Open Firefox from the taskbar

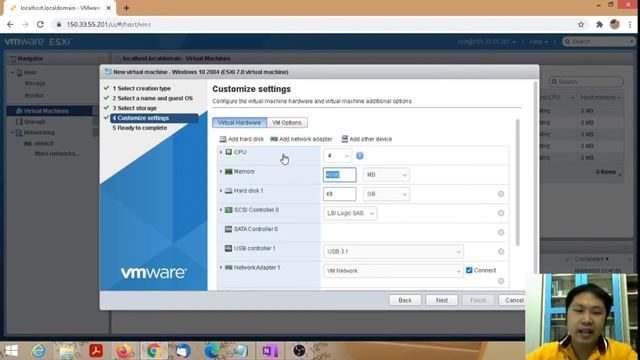[x=124, y=351]
